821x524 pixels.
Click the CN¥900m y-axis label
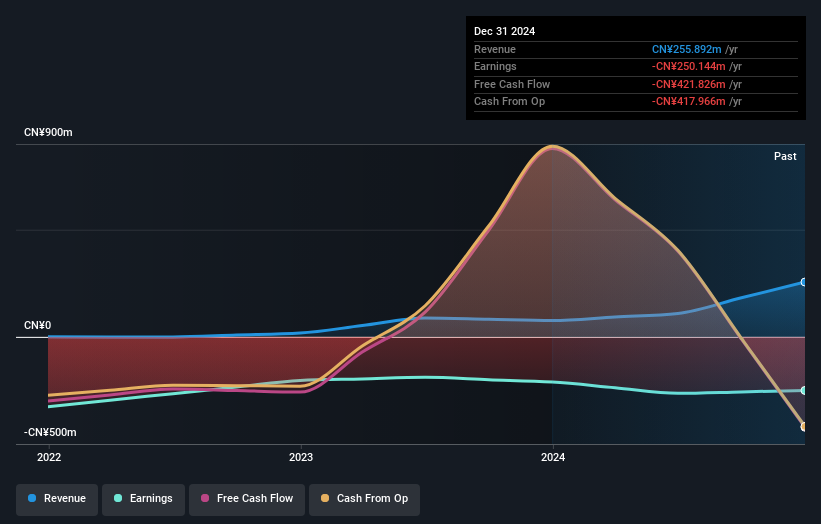pyautogui.click(x=48, y=132)
